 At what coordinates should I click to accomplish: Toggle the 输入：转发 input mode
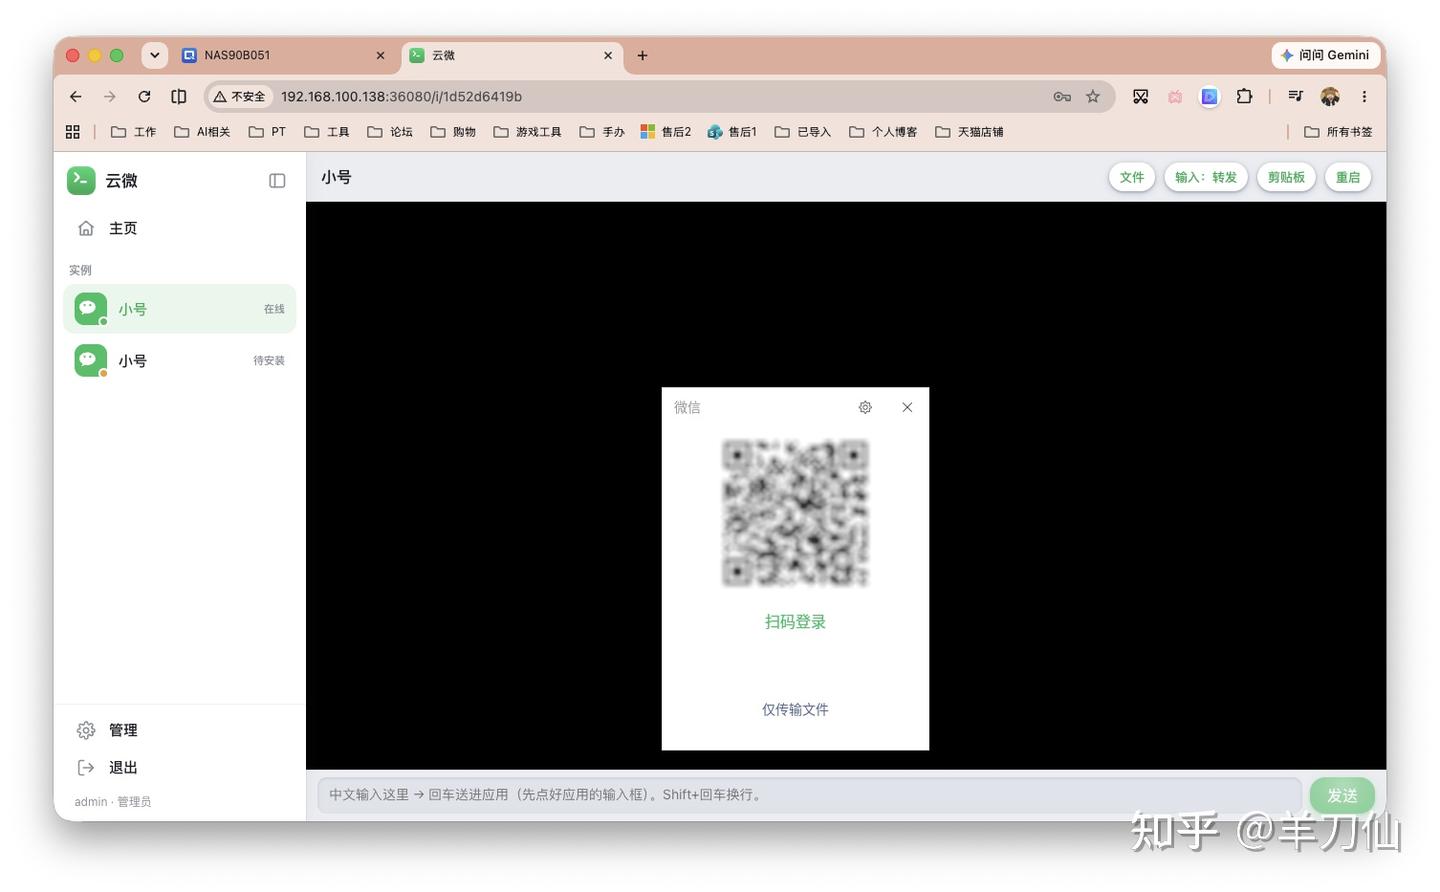click(x=1206, y=177)
